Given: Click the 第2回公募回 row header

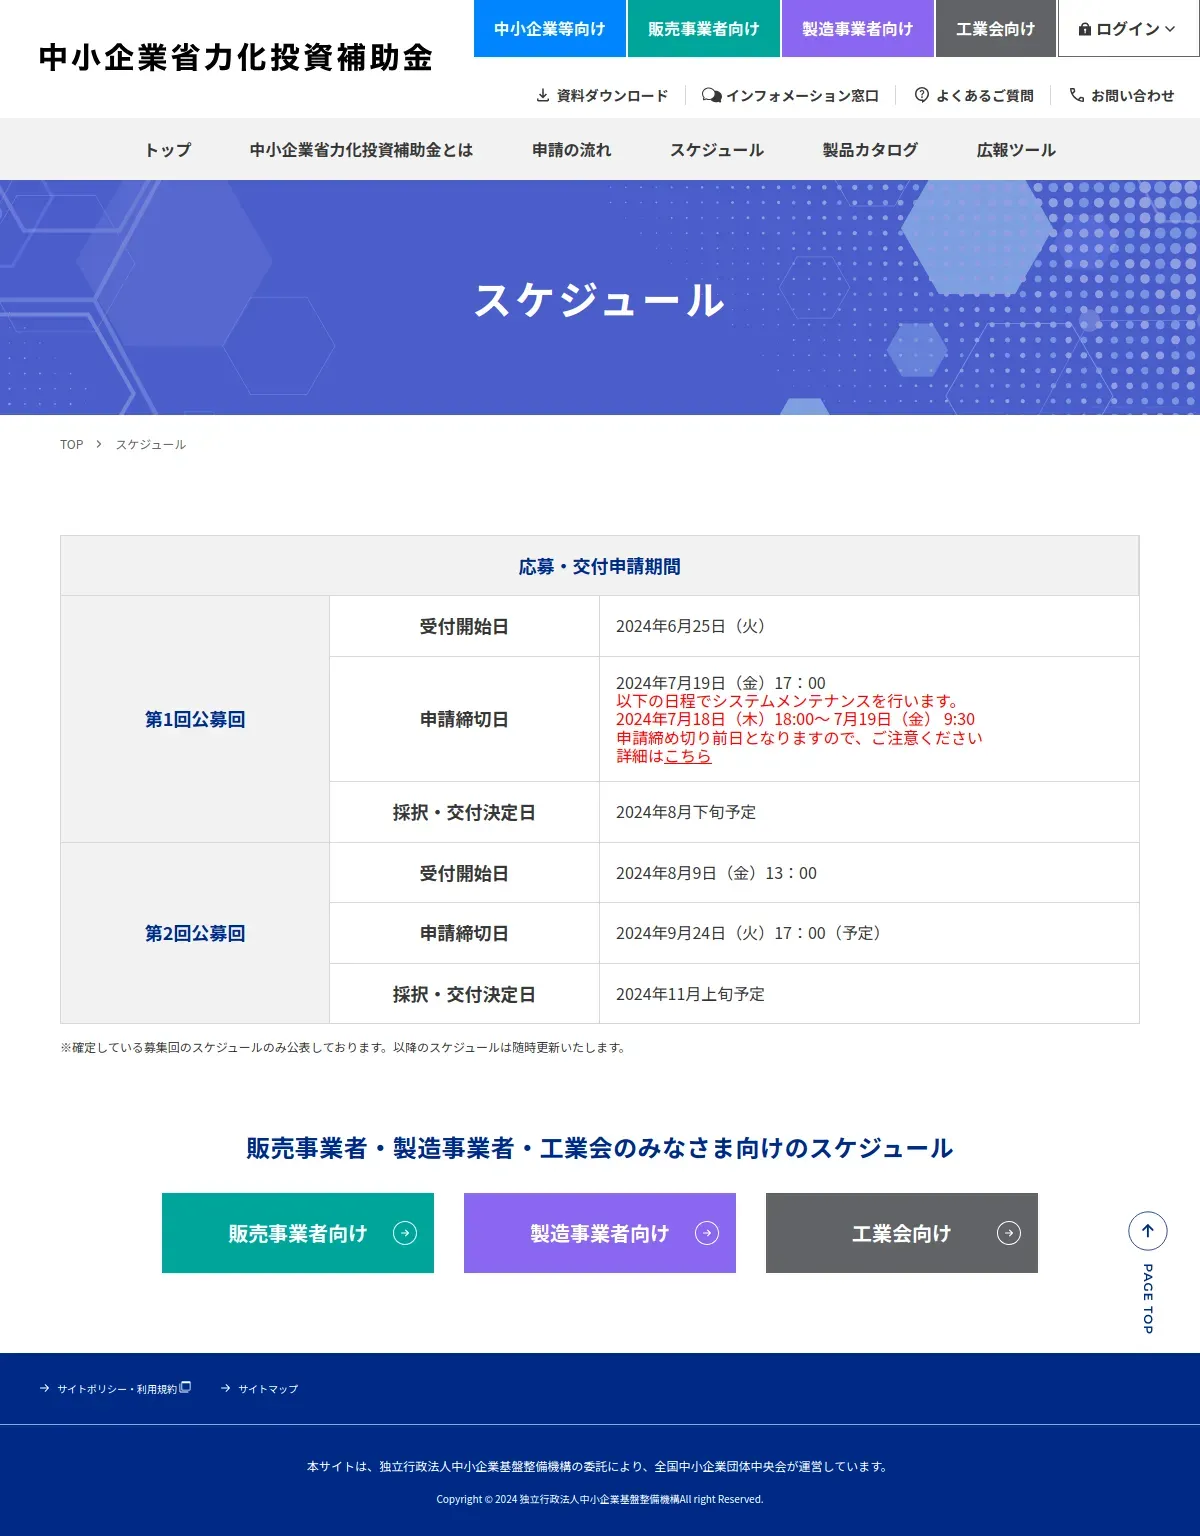Looking at the screenshot, I should 195,933.
